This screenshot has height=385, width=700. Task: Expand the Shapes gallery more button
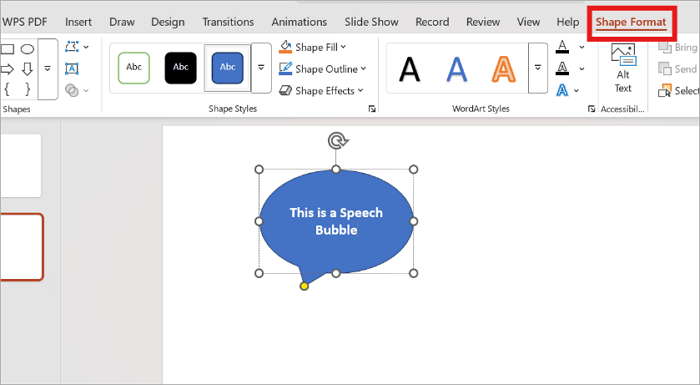pos(48,69)
